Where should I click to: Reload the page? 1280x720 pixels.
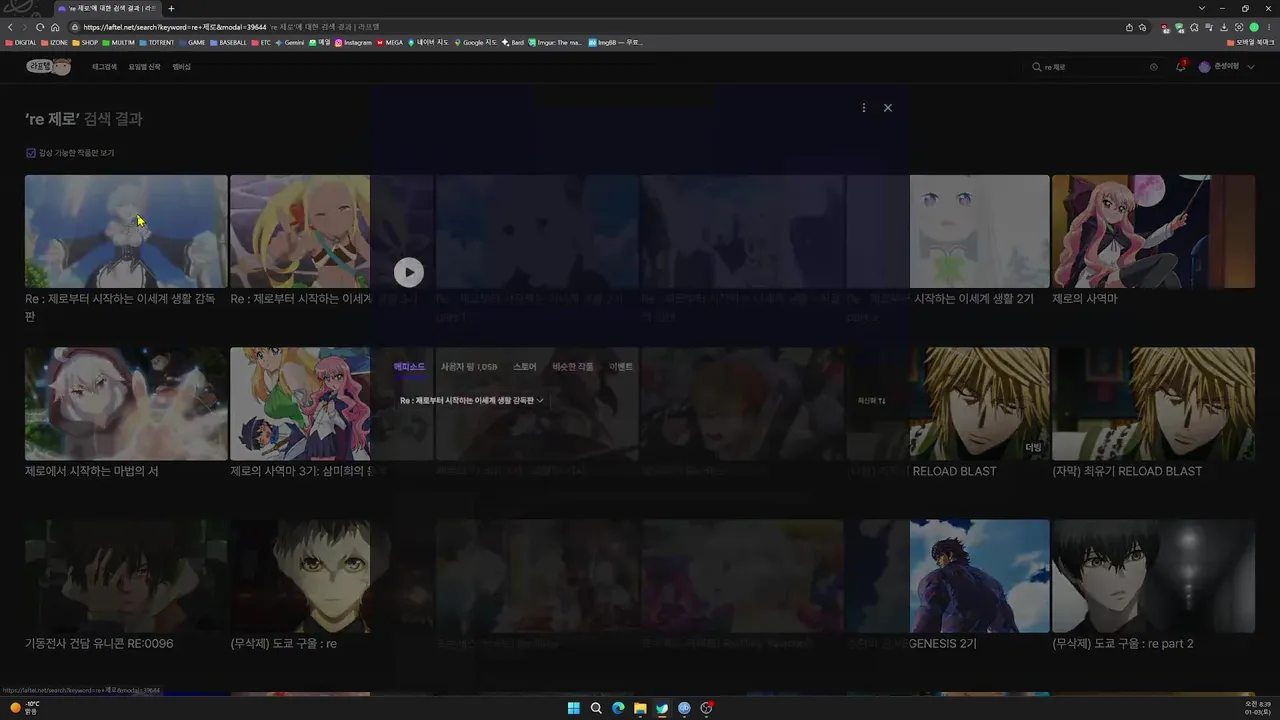pyautogui.click(x=40, y=27)
